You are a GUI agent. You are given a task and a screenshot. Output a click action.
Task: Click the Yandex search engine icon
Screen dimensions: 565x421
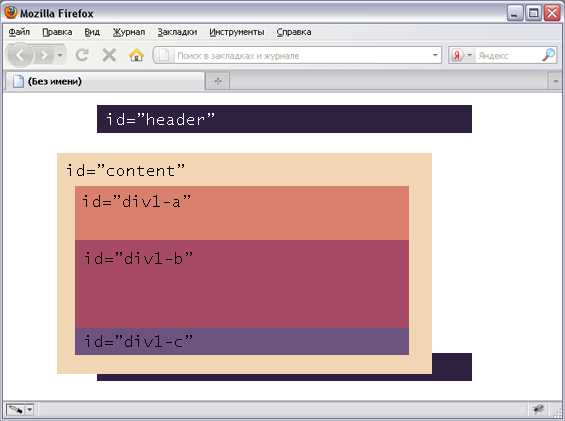[x=457, y=56]
